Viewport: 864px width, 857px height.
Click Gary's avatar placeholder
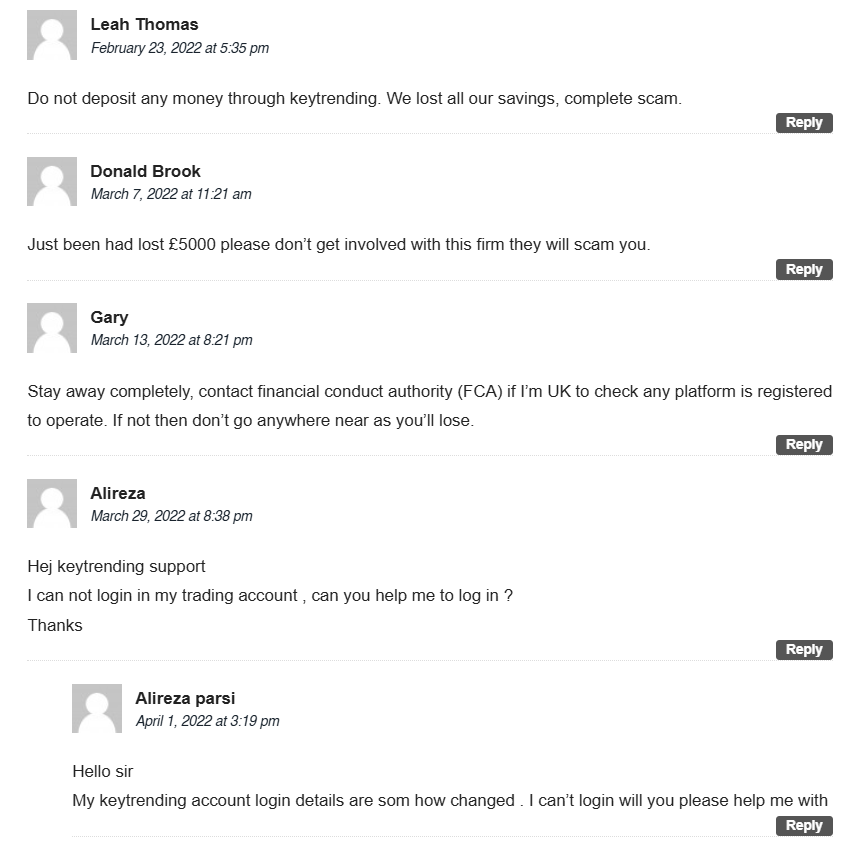(52, 328)
